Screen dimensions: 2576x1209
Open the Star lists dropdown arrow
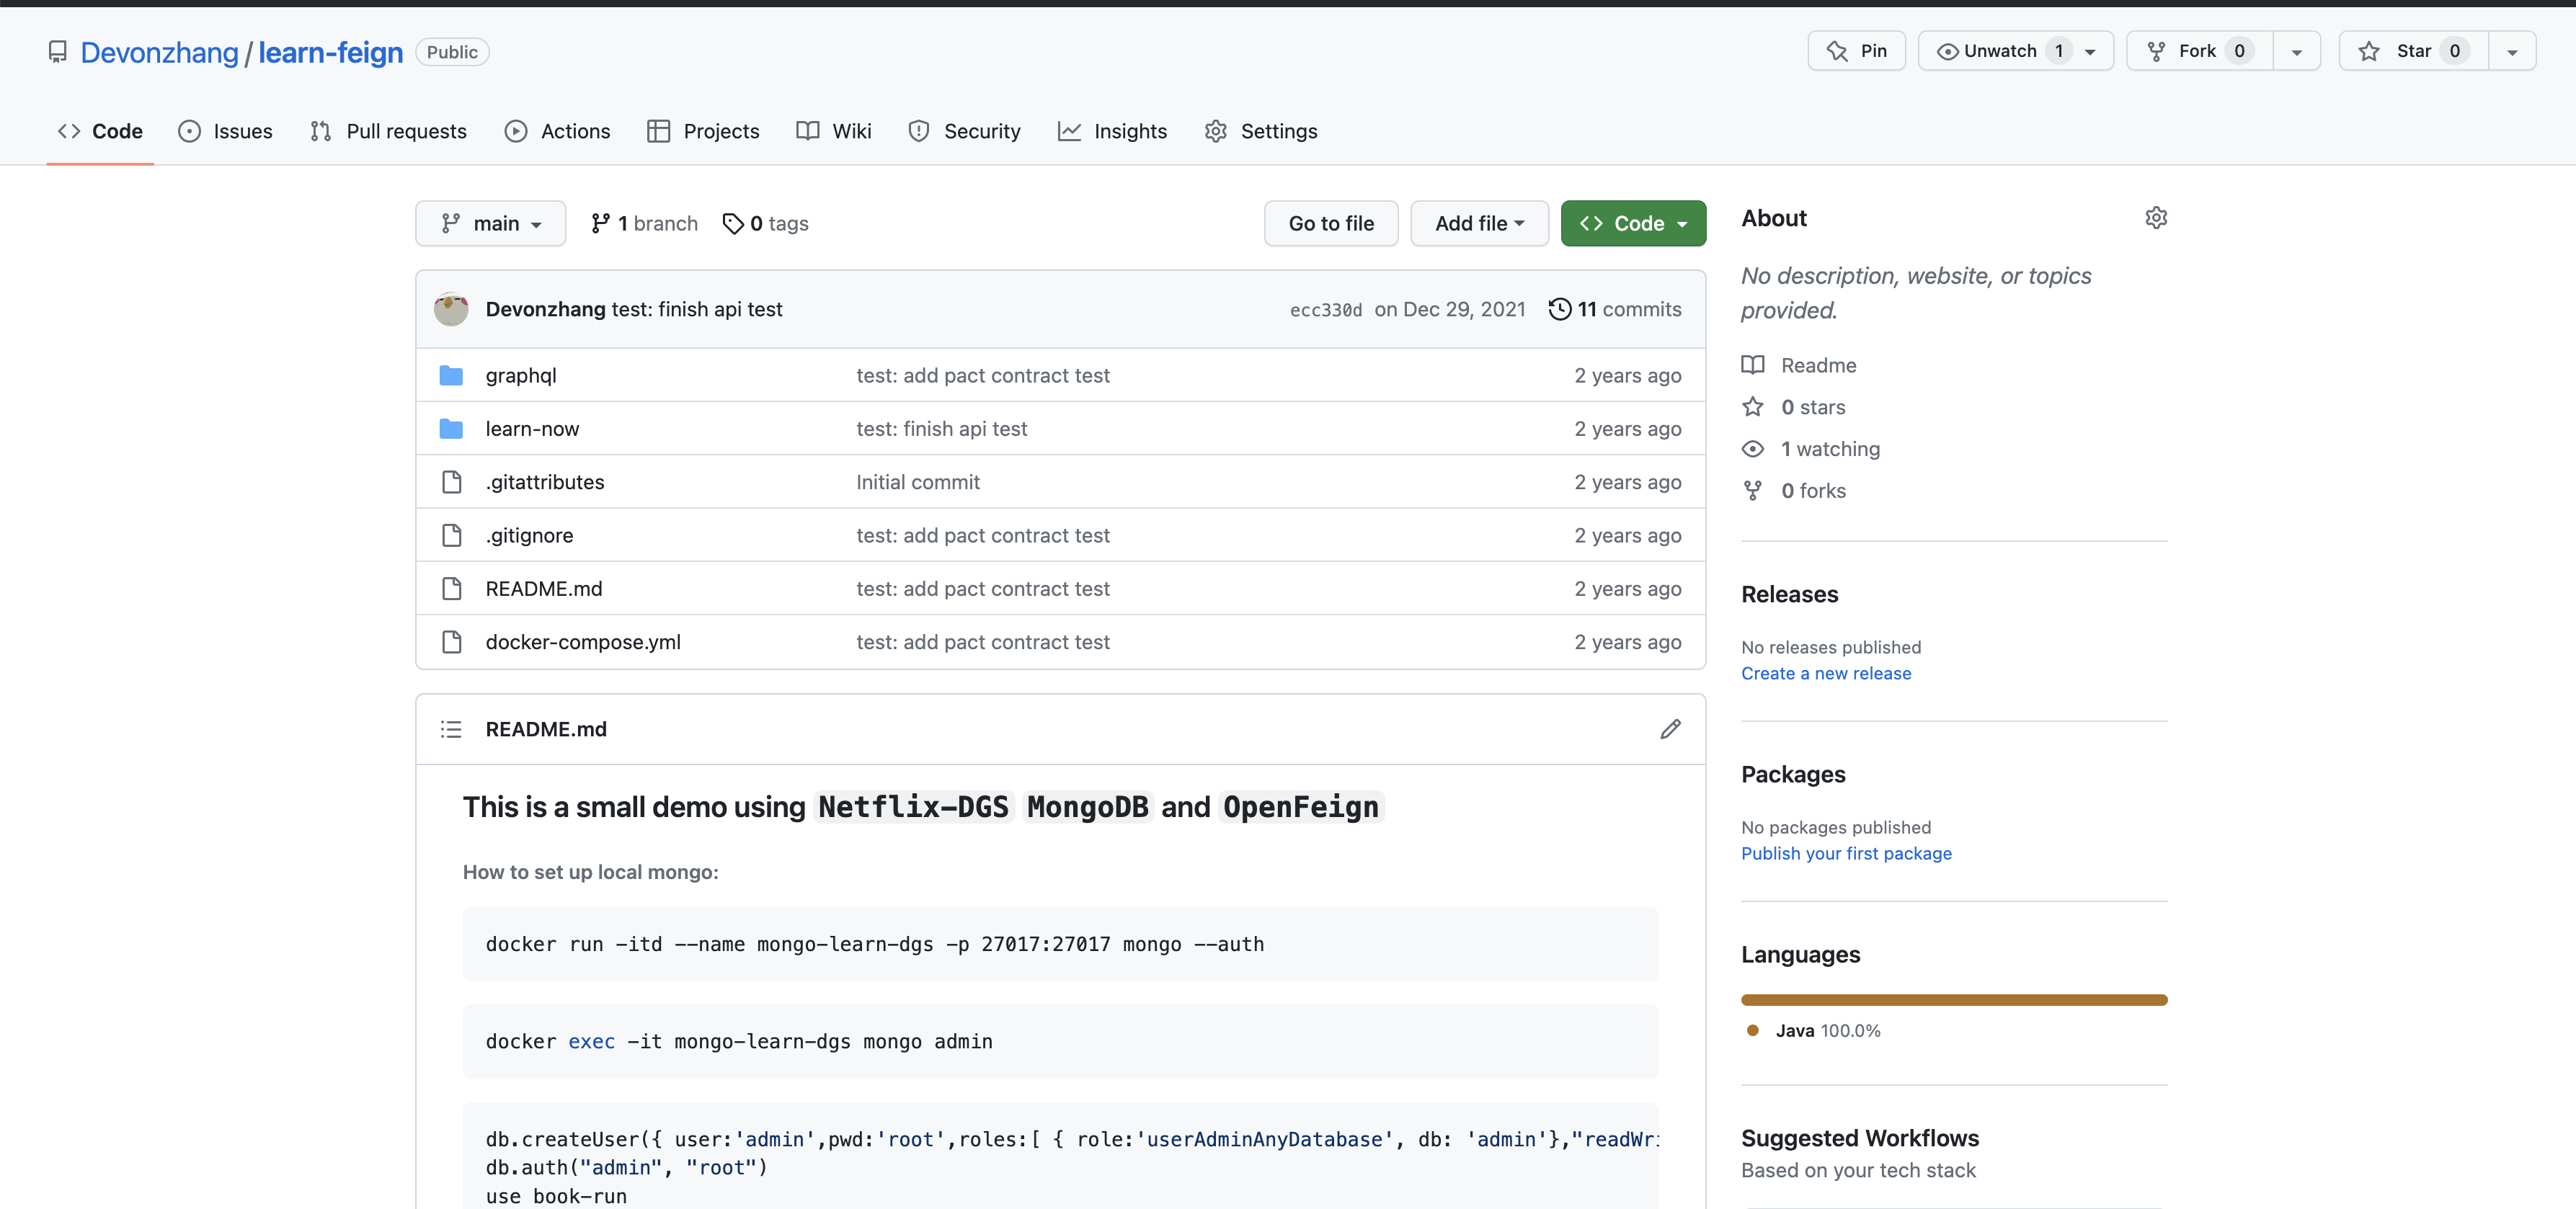(x=2512, y=52)
